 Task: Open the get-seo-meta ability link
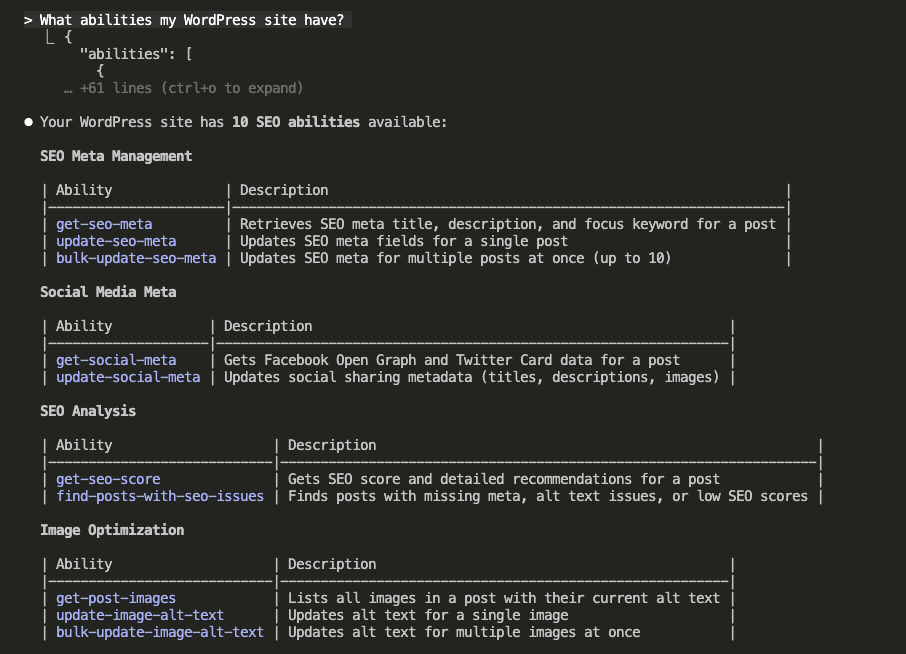tap(104, 224)
